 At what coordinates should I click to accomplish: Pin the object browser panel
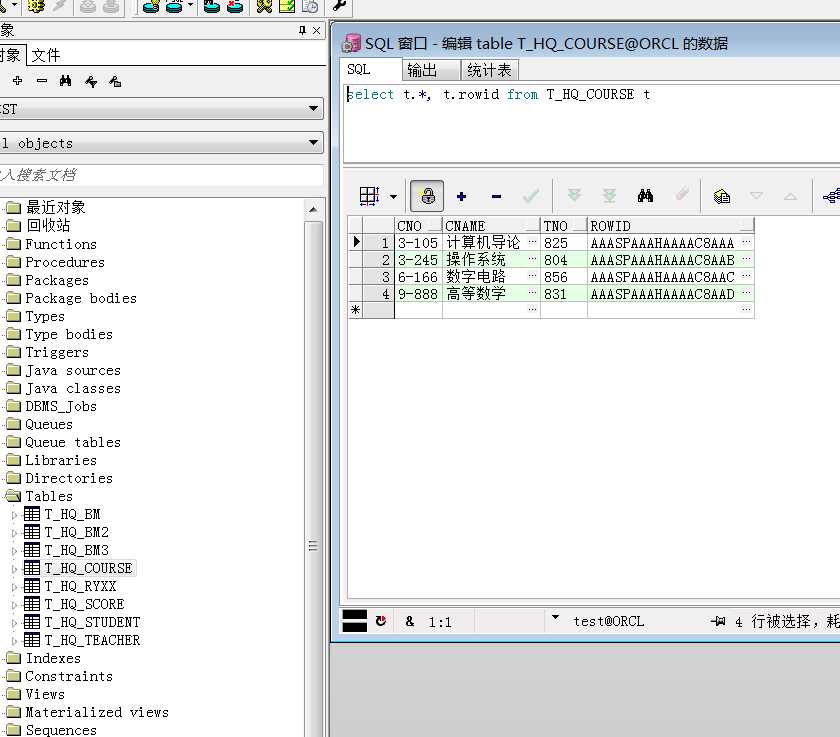[x=303, y=31]
